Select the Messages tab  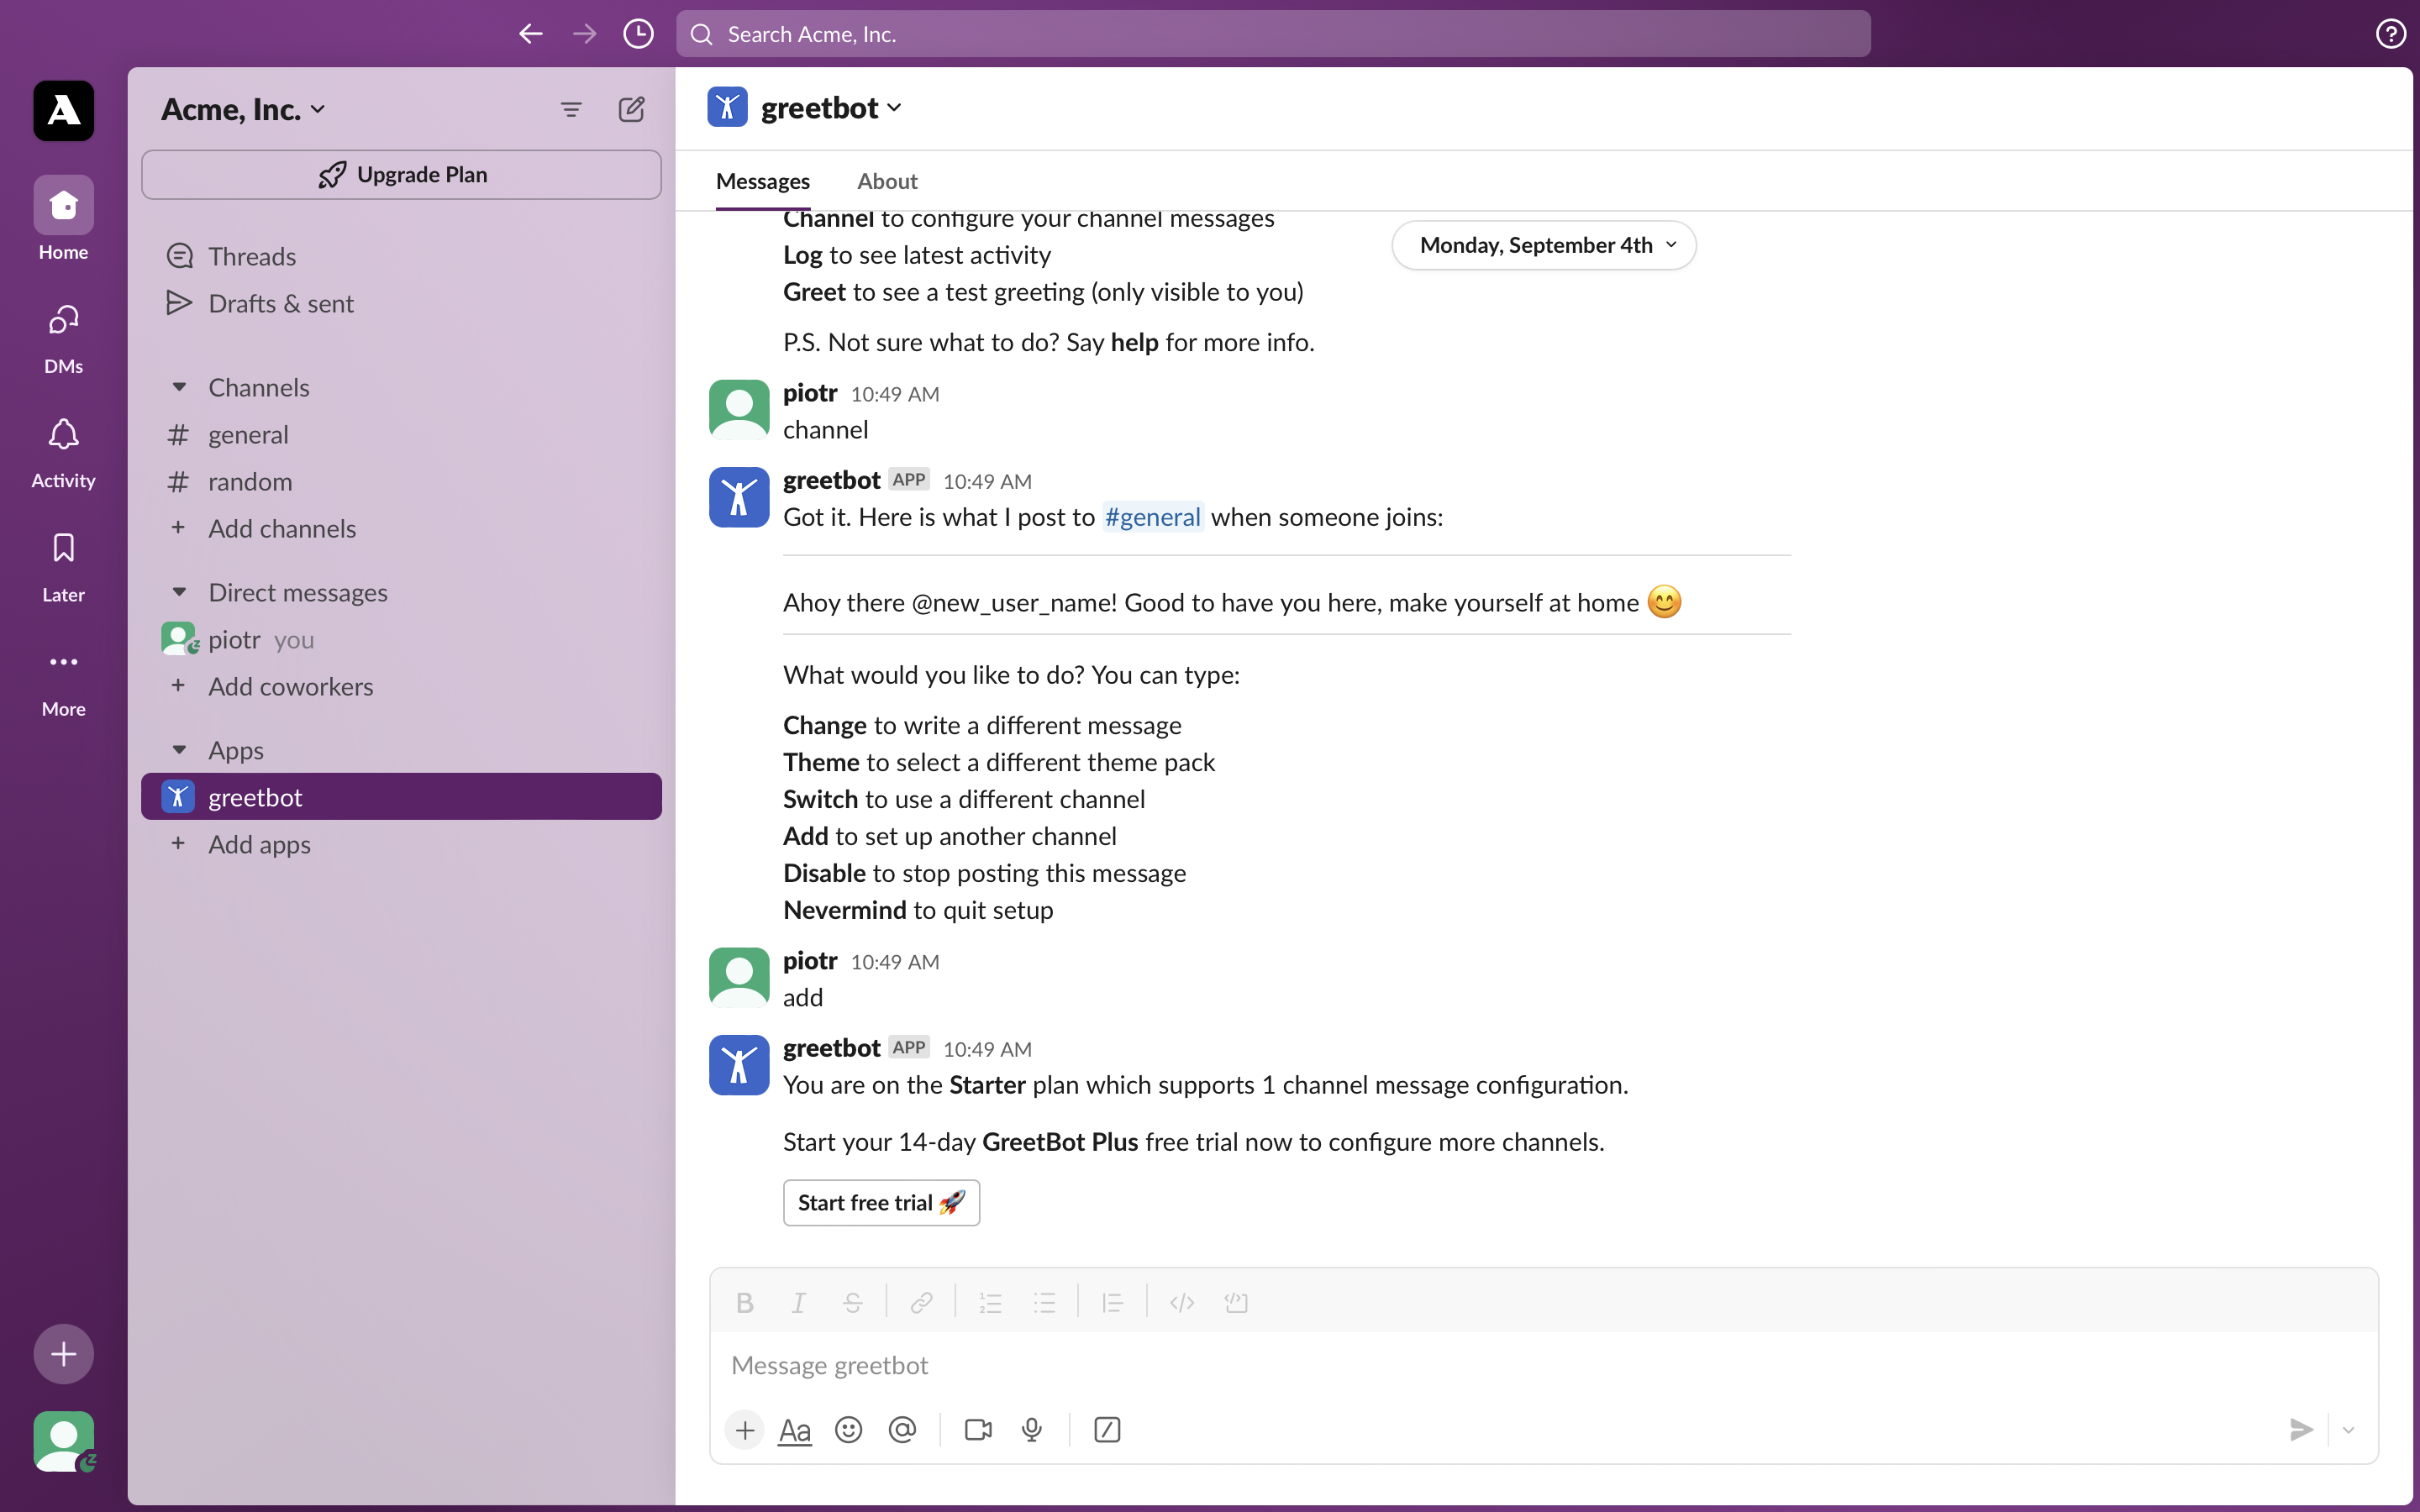tap(761, 180)
